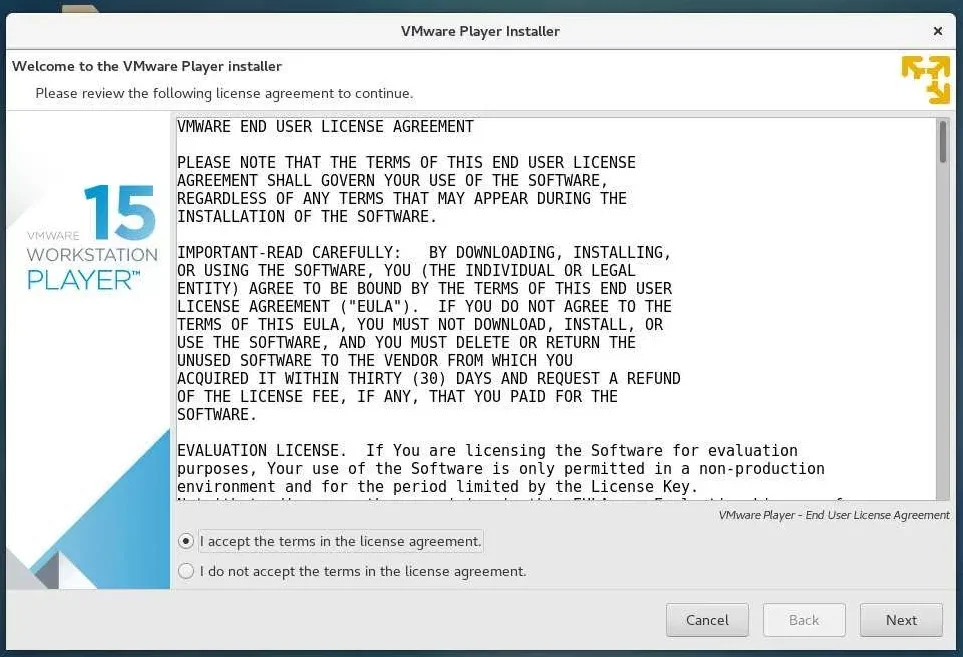The image size is (963, 657).
Task: Click the Cancel button
Action: click(707, 620)
